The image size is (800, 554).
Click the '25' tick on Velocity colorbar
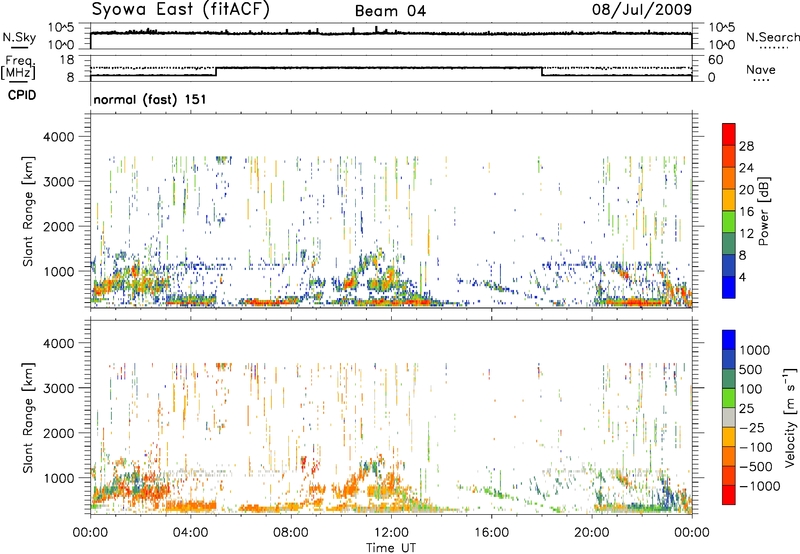(x=746, y=408)
